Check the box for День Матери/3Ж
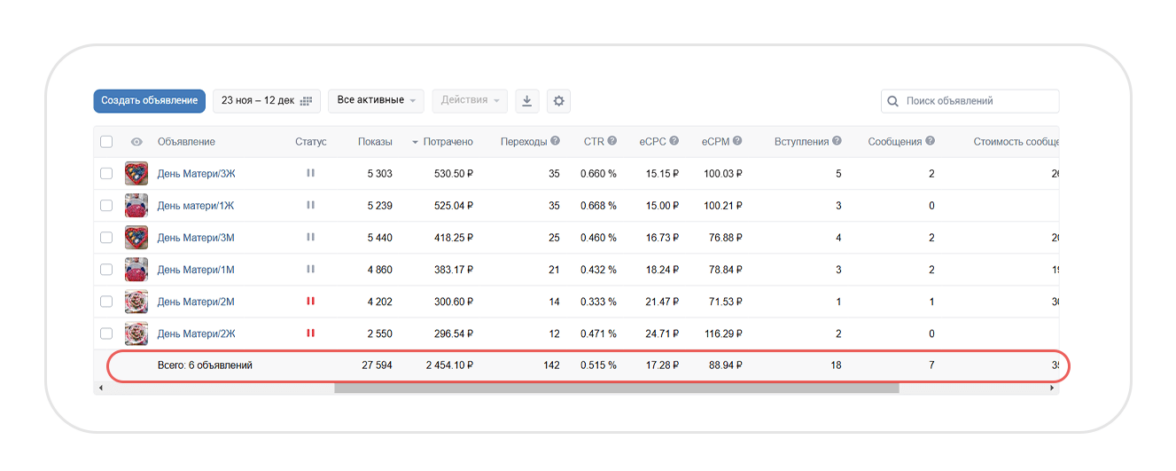 [x=107, y=174]
